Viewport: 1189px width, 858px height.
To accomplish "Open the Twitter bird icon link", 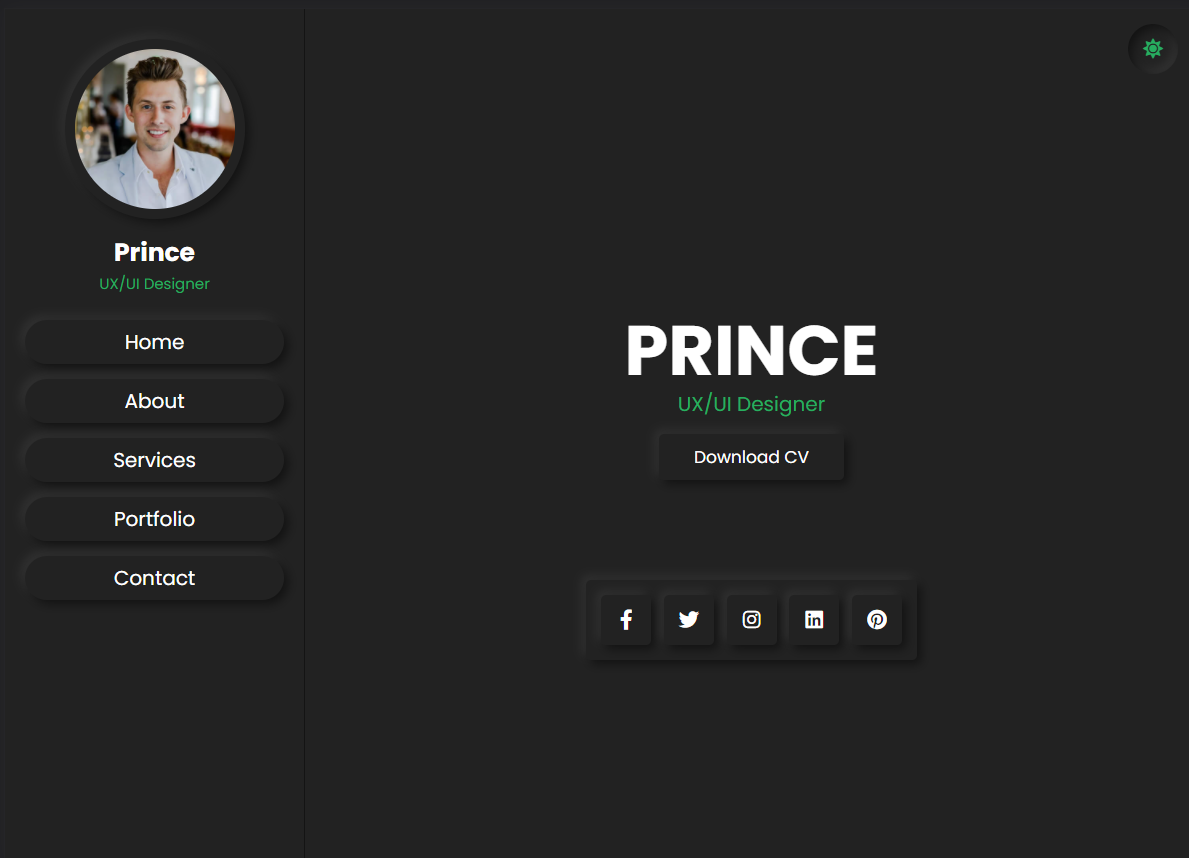I will tap(689, 620).
